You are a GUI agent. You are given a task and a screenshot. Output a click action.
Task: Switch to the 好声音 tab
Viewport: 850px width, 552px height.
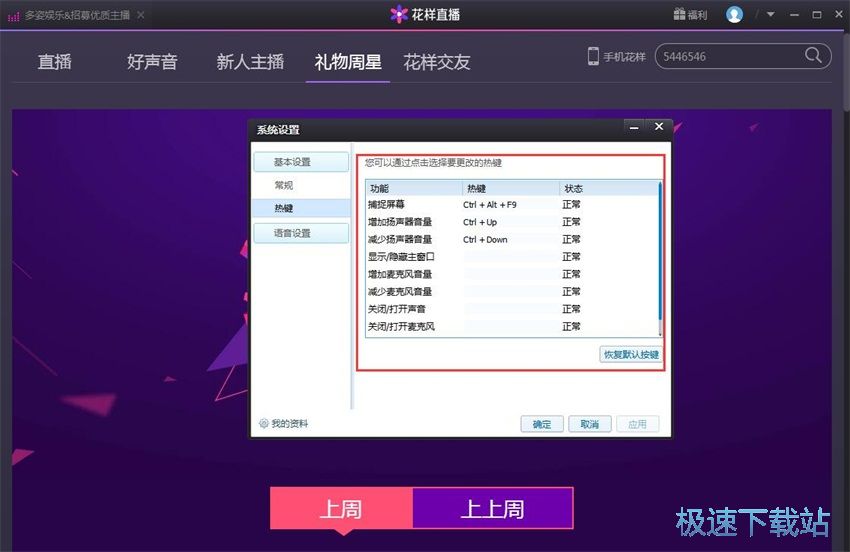[152, 62]
